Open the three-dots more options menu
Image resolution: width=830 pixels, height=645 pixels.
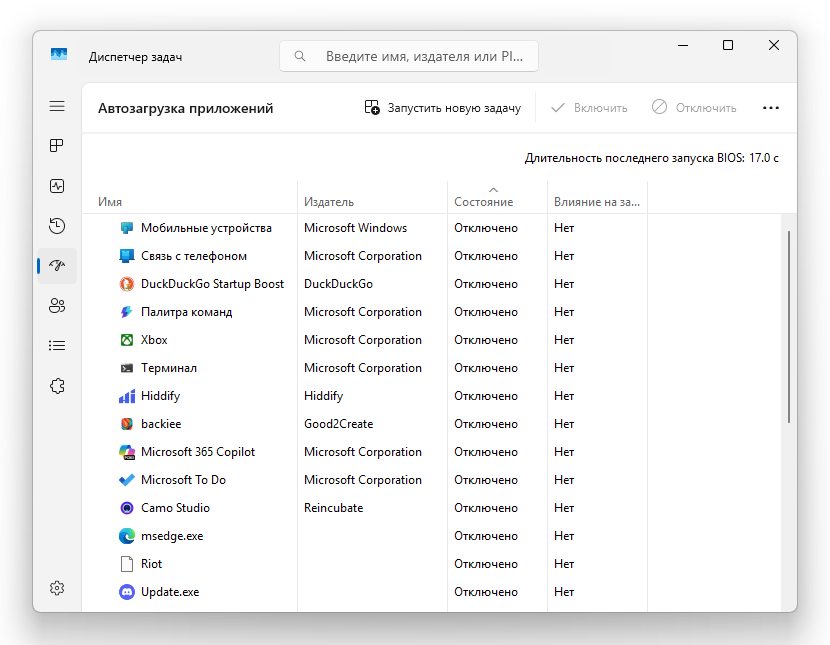click(771, 108)
